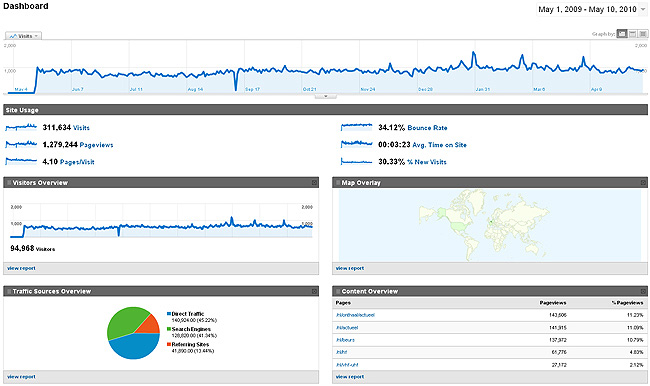Click the Pageviews column header in Content Overview
Screen dimensions: 650x386
(553, 303)
